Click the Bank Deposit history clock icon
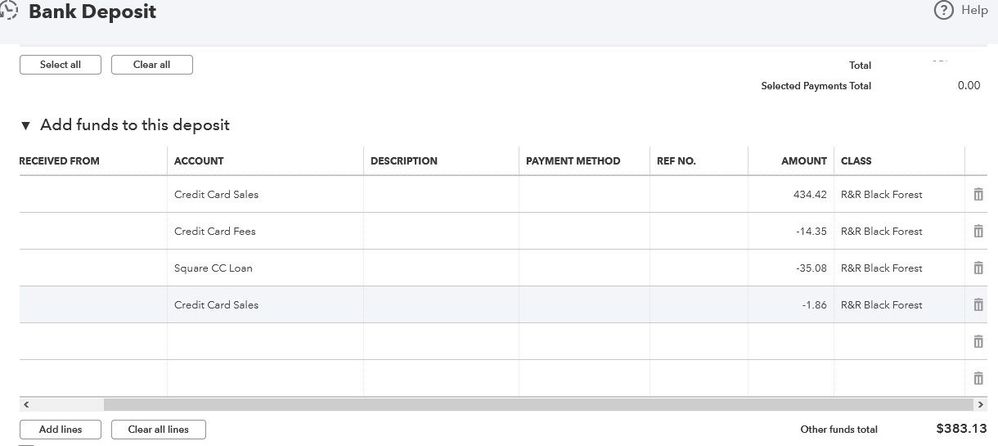 point(10,12)
